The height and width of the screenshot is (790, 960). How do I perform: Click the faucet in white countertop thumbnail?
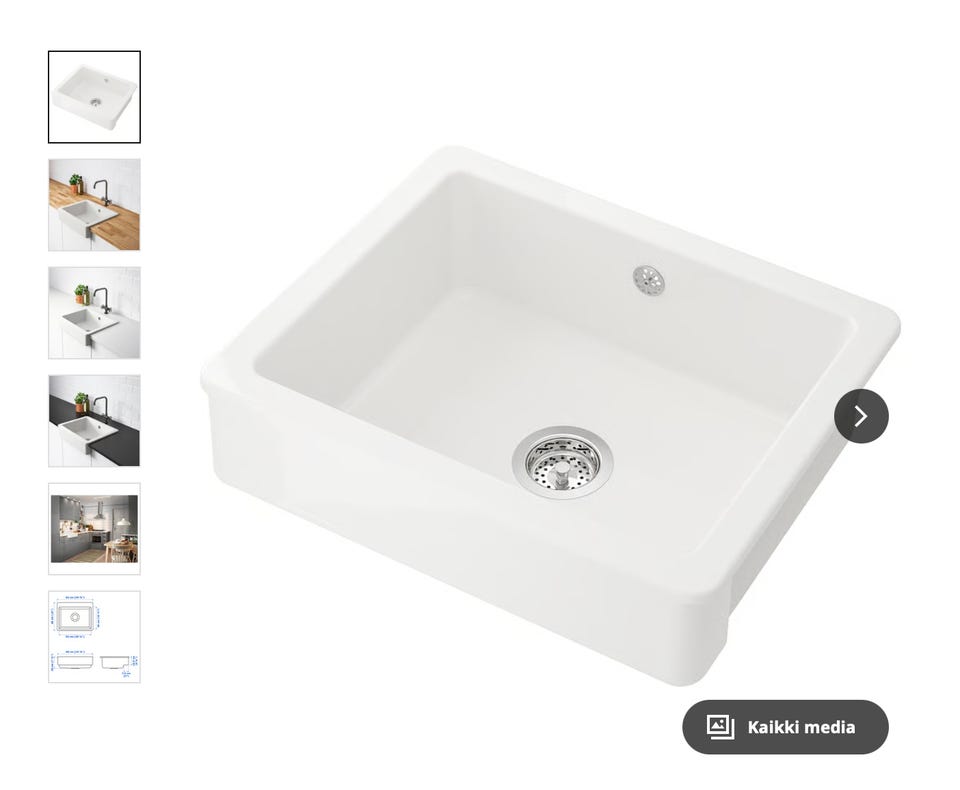point(104,300)
